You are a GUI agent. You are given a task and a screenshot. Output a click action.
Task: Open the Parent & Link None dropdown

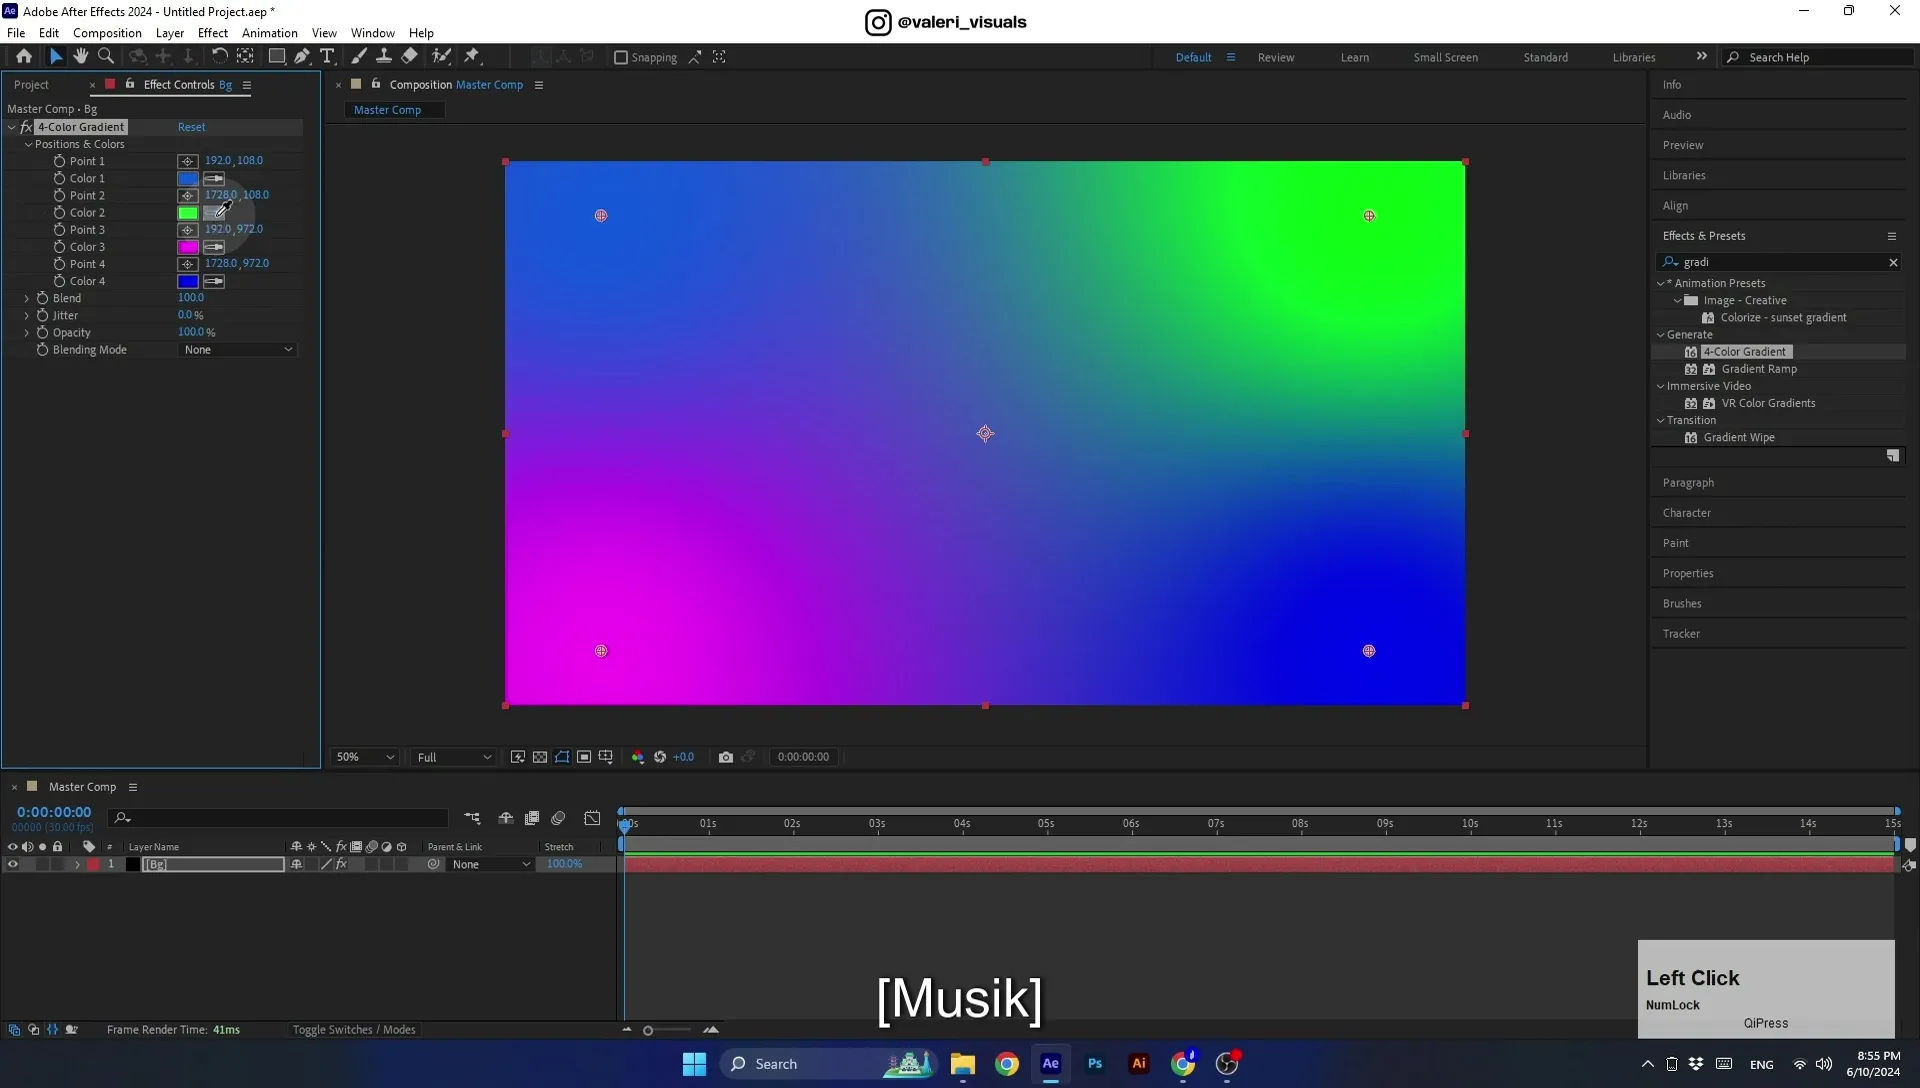point(491,865)
